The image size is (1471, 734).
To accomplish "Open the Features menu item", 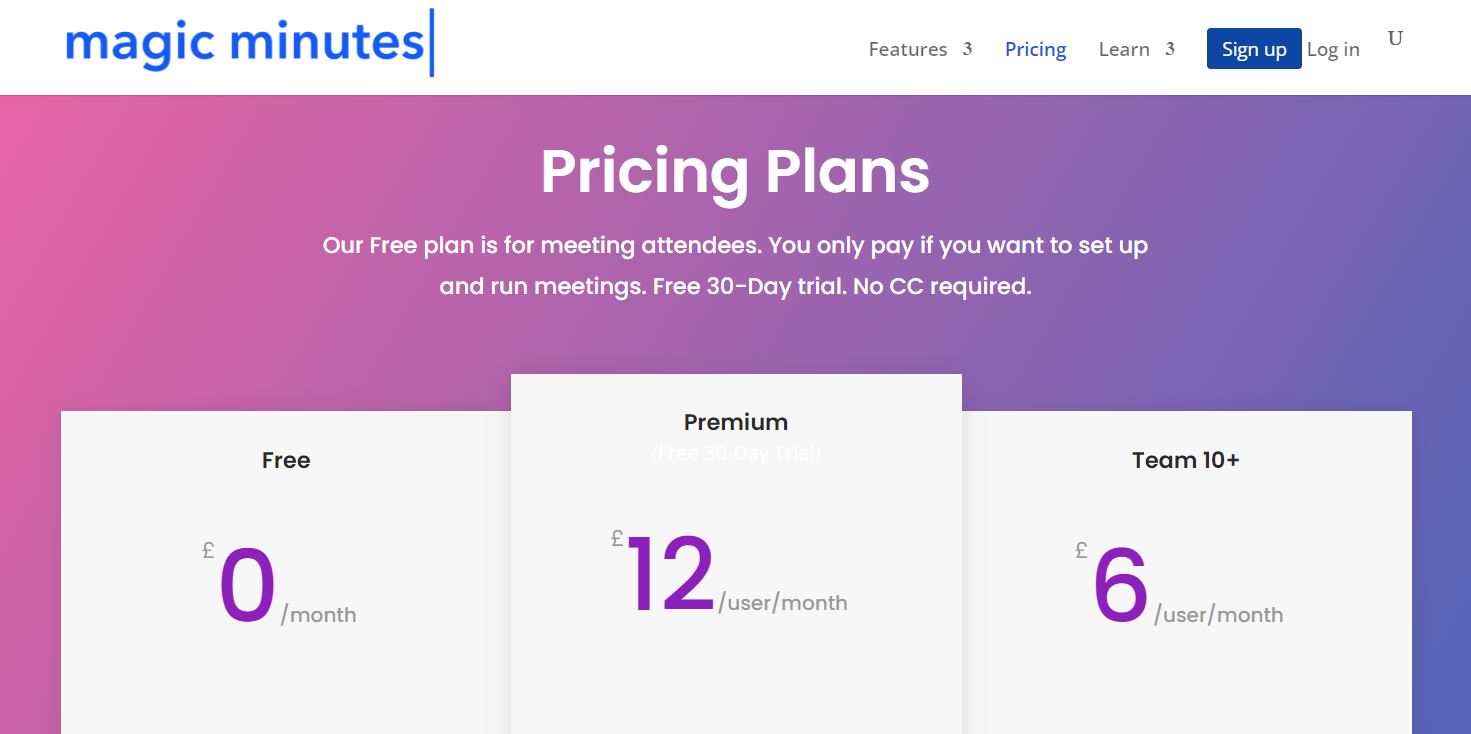I will (907, 49).
